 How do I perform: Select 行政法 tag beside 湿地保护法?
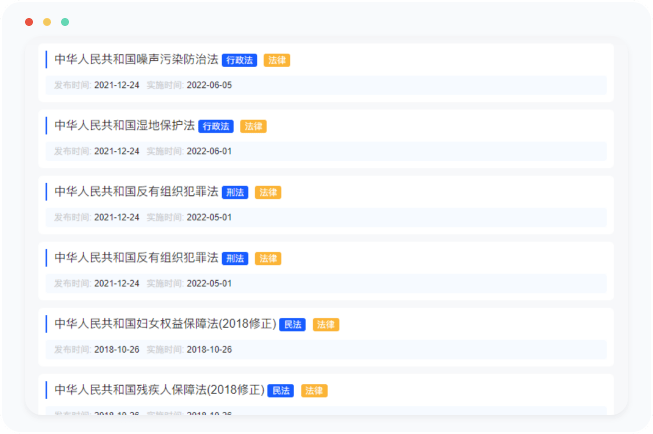tap(215, 126)
